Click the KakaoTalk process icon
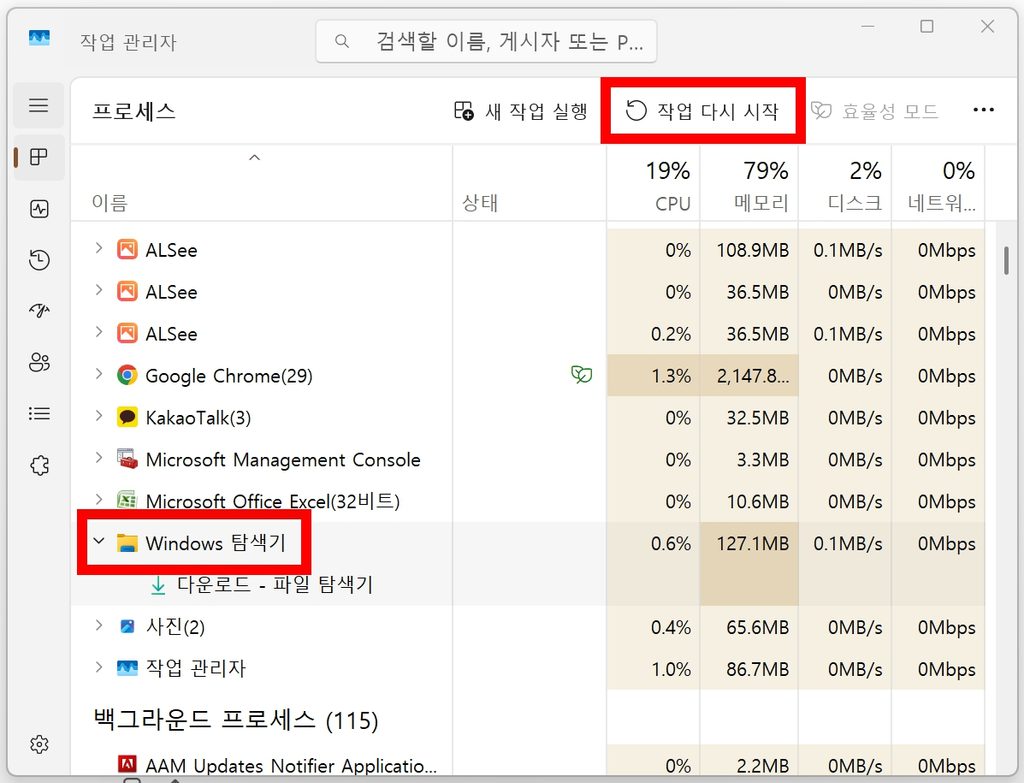The height and width of the screenshot is (783, 1024). point(127,417)
